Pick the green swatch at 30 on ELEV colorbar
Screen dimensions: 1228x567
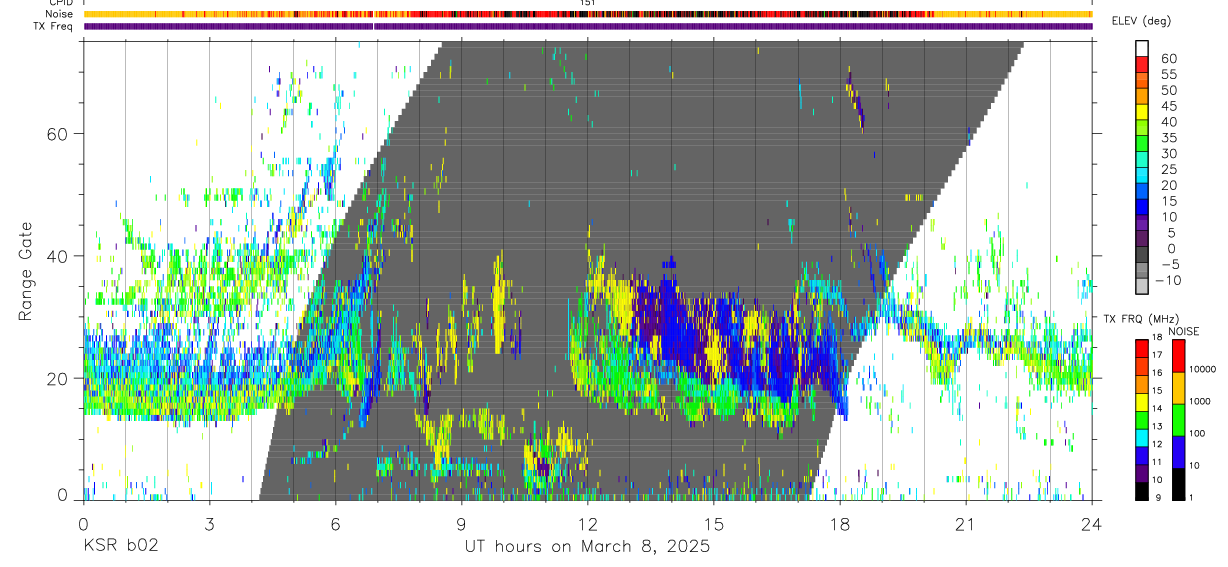click(1142, 144)
